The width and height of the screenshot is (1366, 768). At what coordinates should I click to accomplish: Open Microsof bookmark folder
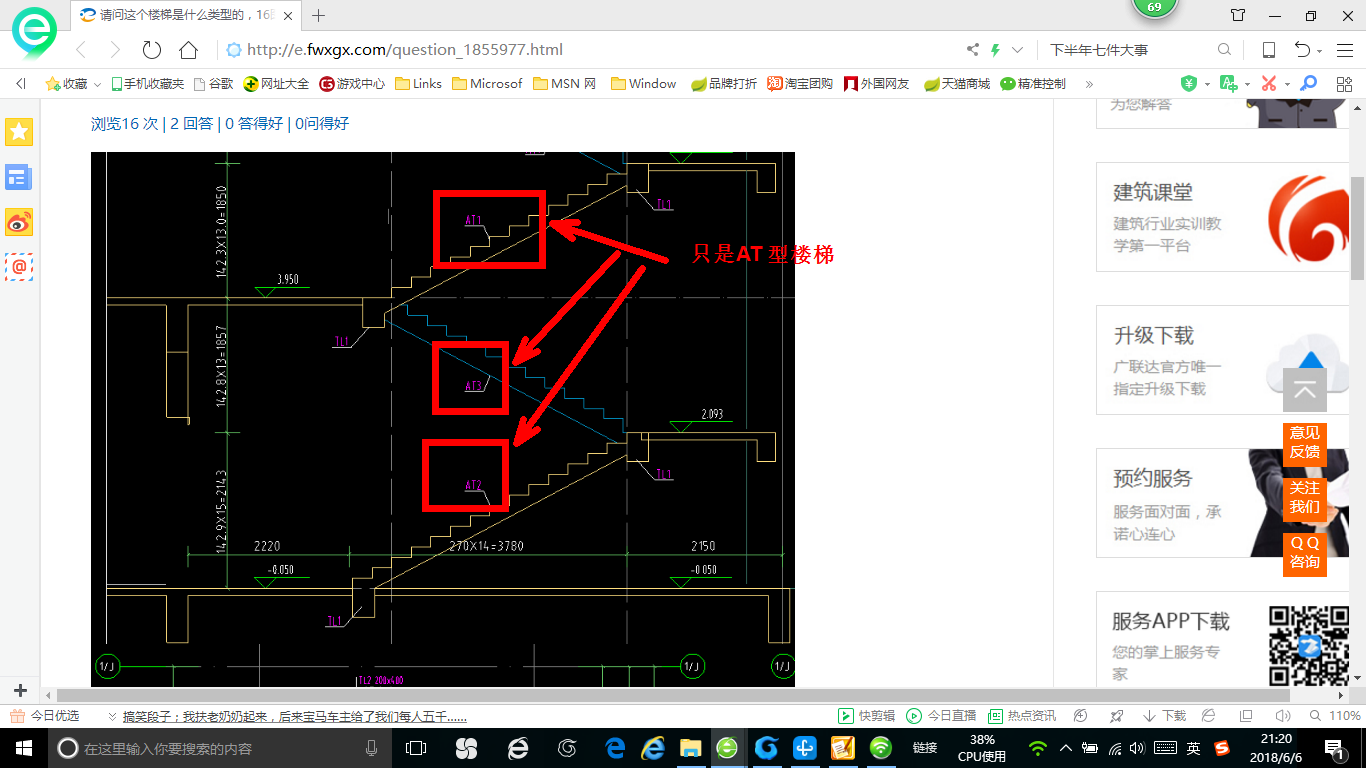(487, 84)
